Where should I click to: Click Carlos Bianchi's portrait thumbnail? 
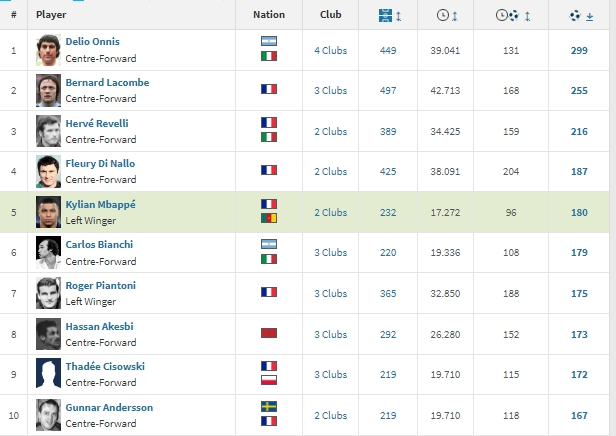pyautogui.click(x=48, y=252)
